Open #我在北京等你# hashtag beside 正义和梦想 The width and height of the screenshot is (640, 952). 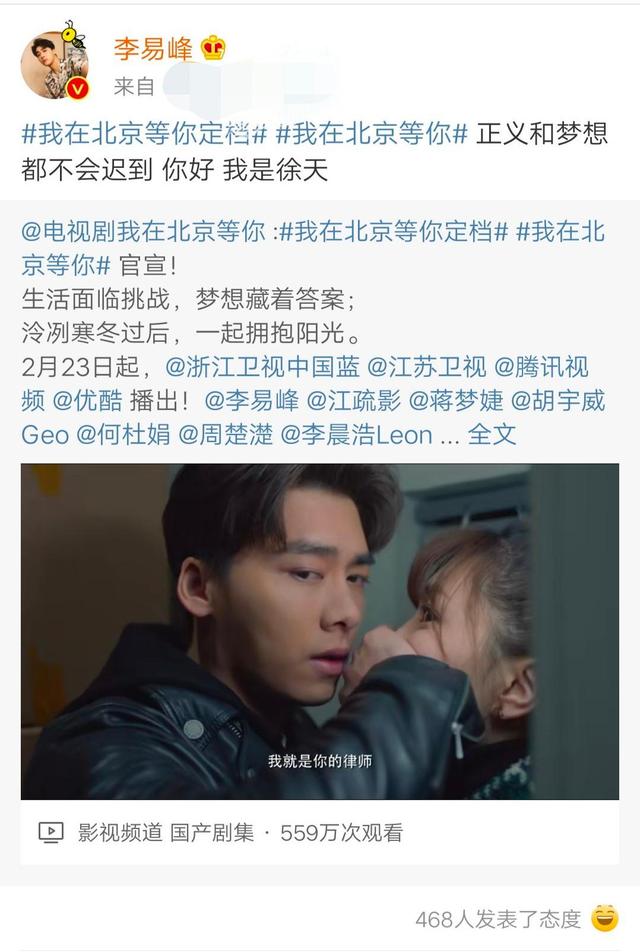click(x=372, y=134)
